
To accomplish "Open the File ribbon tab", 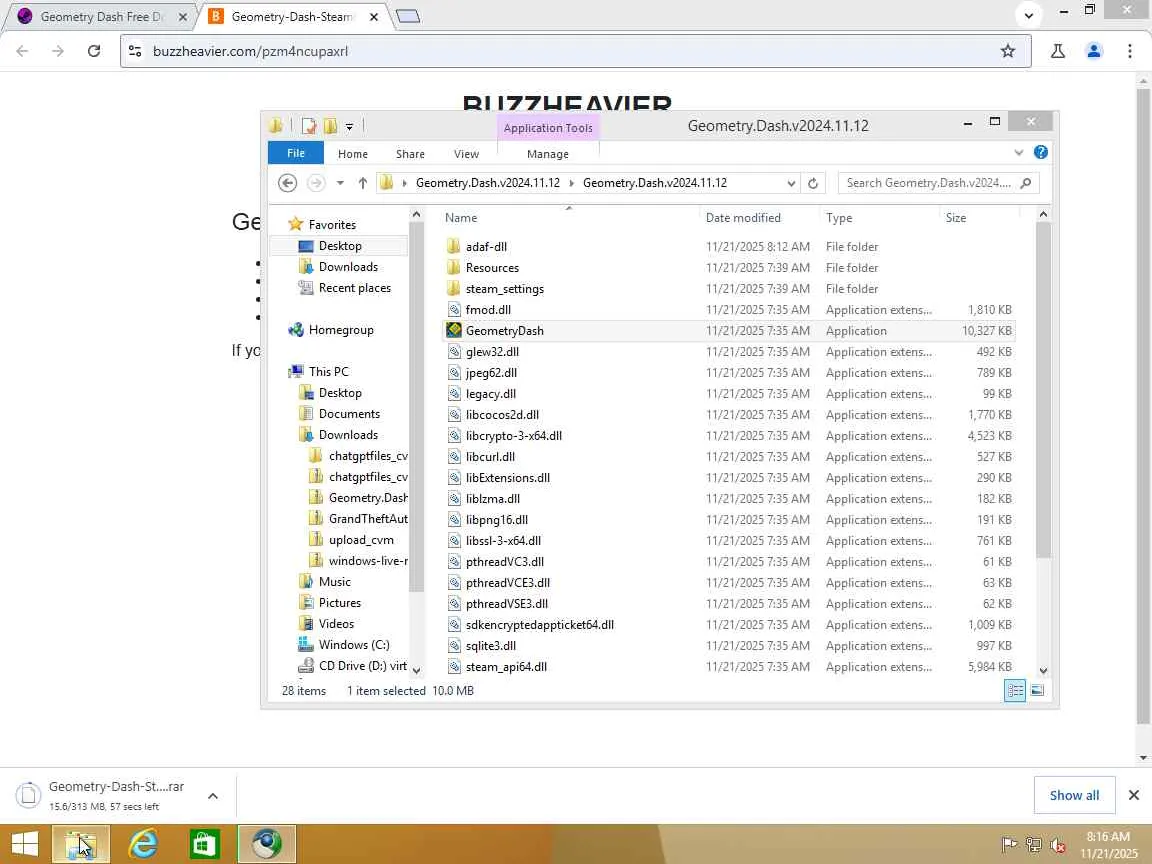I will tap(296, 153).
